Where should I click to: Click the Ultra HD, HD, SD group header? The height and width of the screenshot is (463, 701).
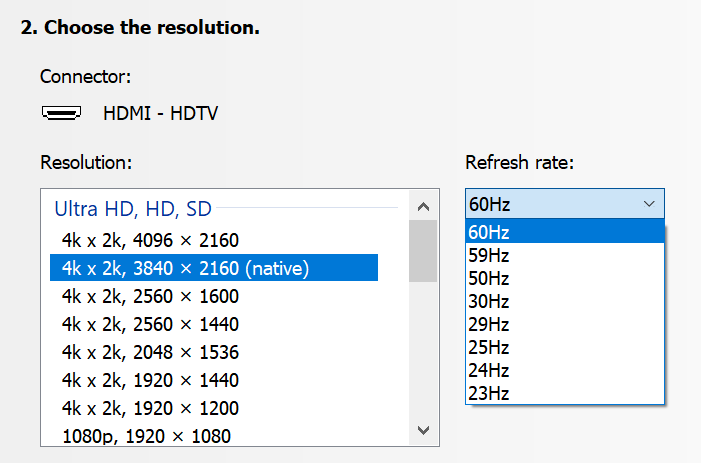[x=132, y=208]
